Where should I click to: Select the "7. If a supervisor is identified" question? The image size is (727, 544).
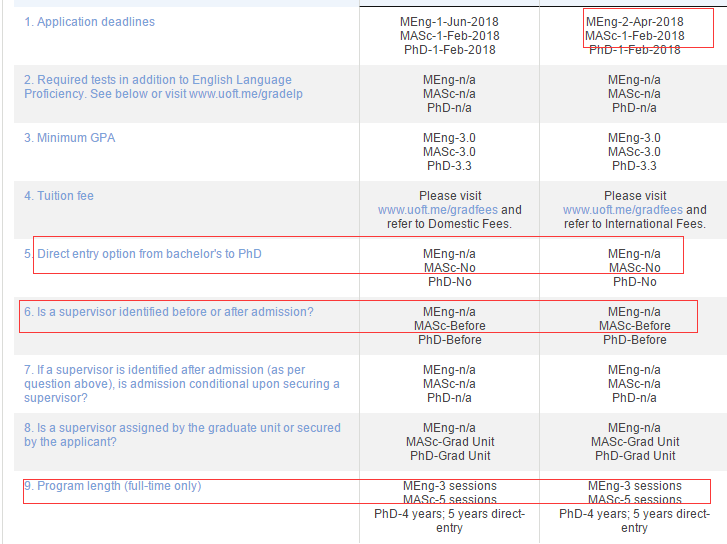[x=180, y=370]
